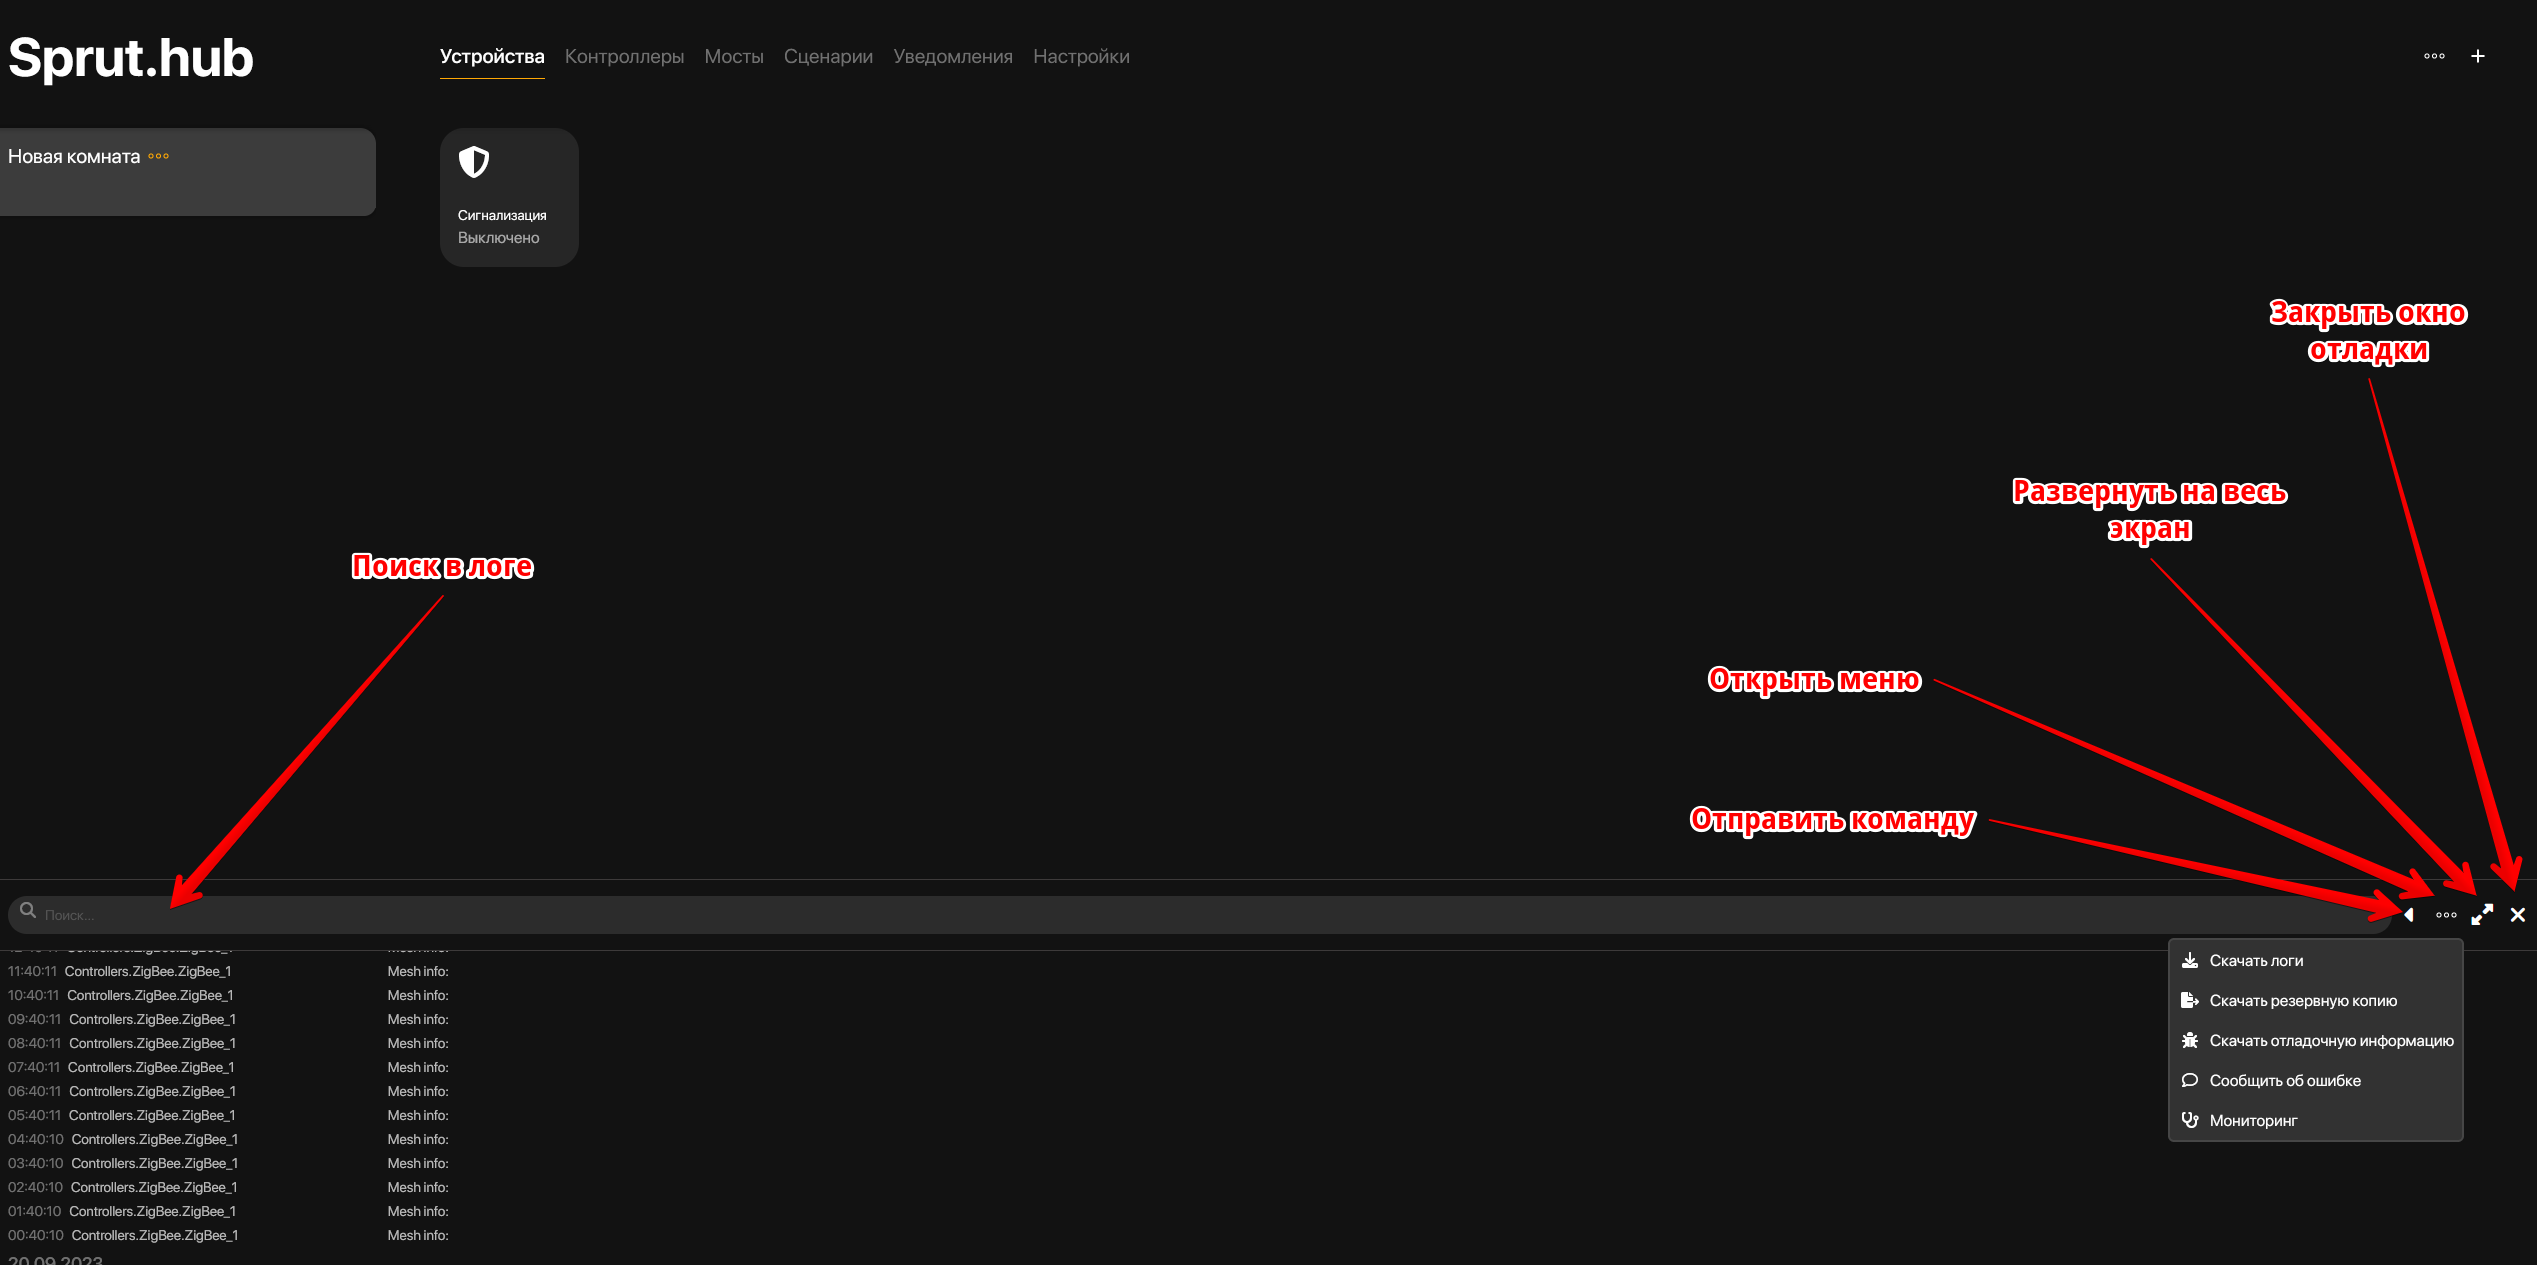Open the Настройки tab
Screen dimensions: 2537x1265
1080,57
